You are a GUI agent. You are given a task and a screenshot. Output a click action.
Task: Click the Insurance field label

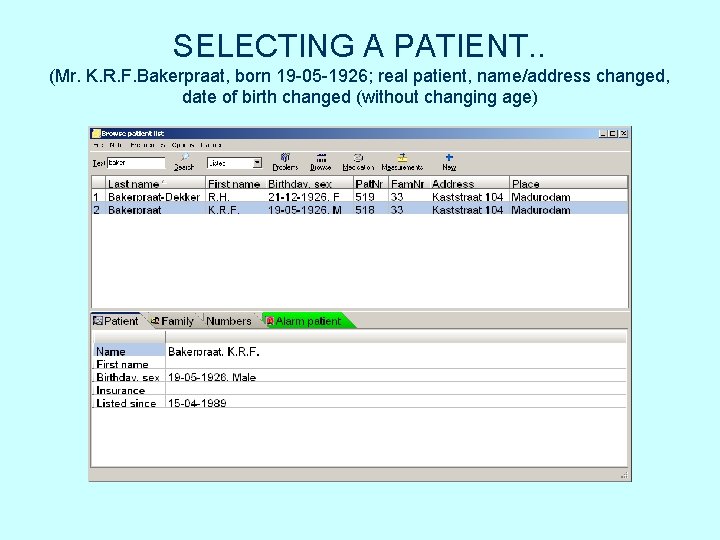(120, 390)
